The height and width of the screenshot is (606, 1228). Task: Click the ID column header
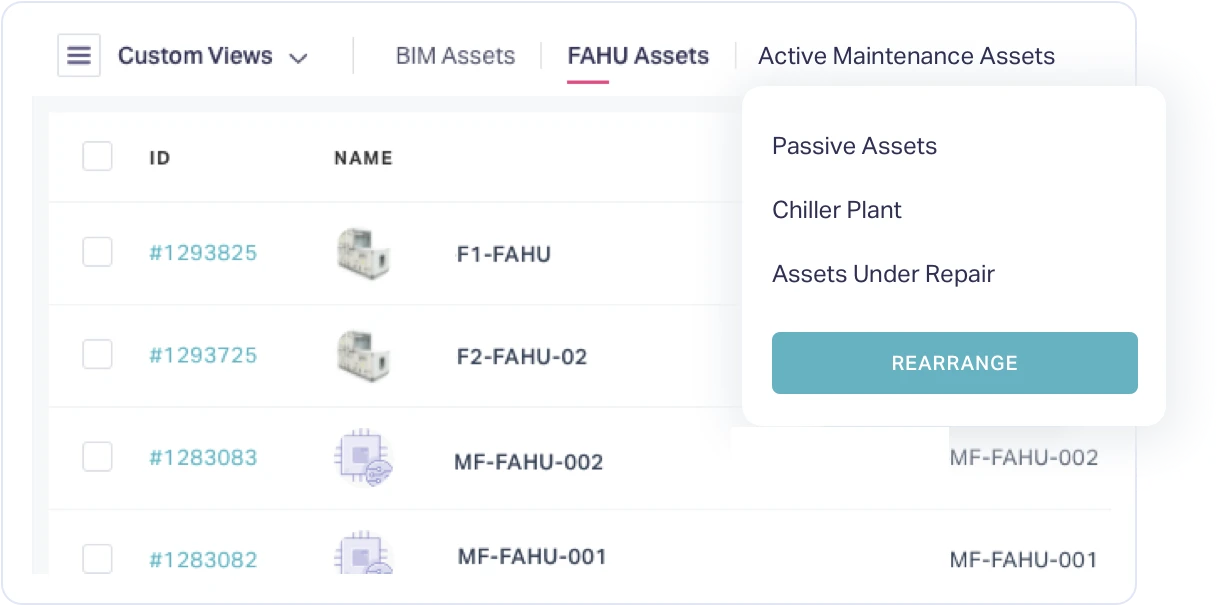[x=159, y=157]
